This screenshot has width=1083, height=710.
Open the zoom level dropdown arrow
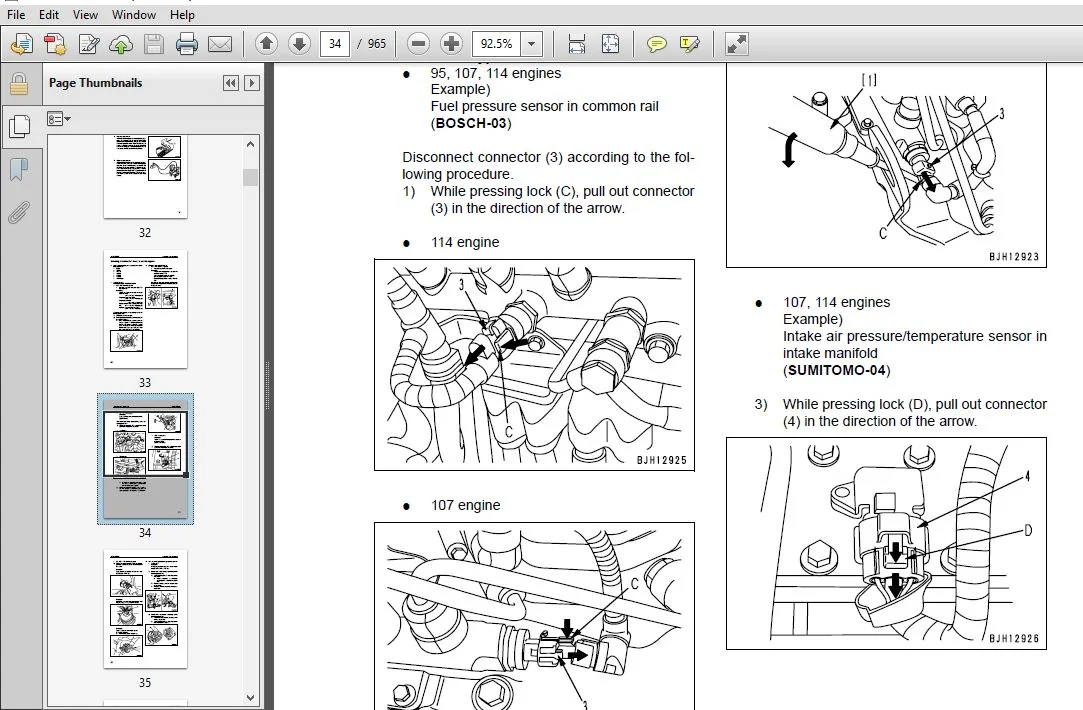tap(531, 44)
